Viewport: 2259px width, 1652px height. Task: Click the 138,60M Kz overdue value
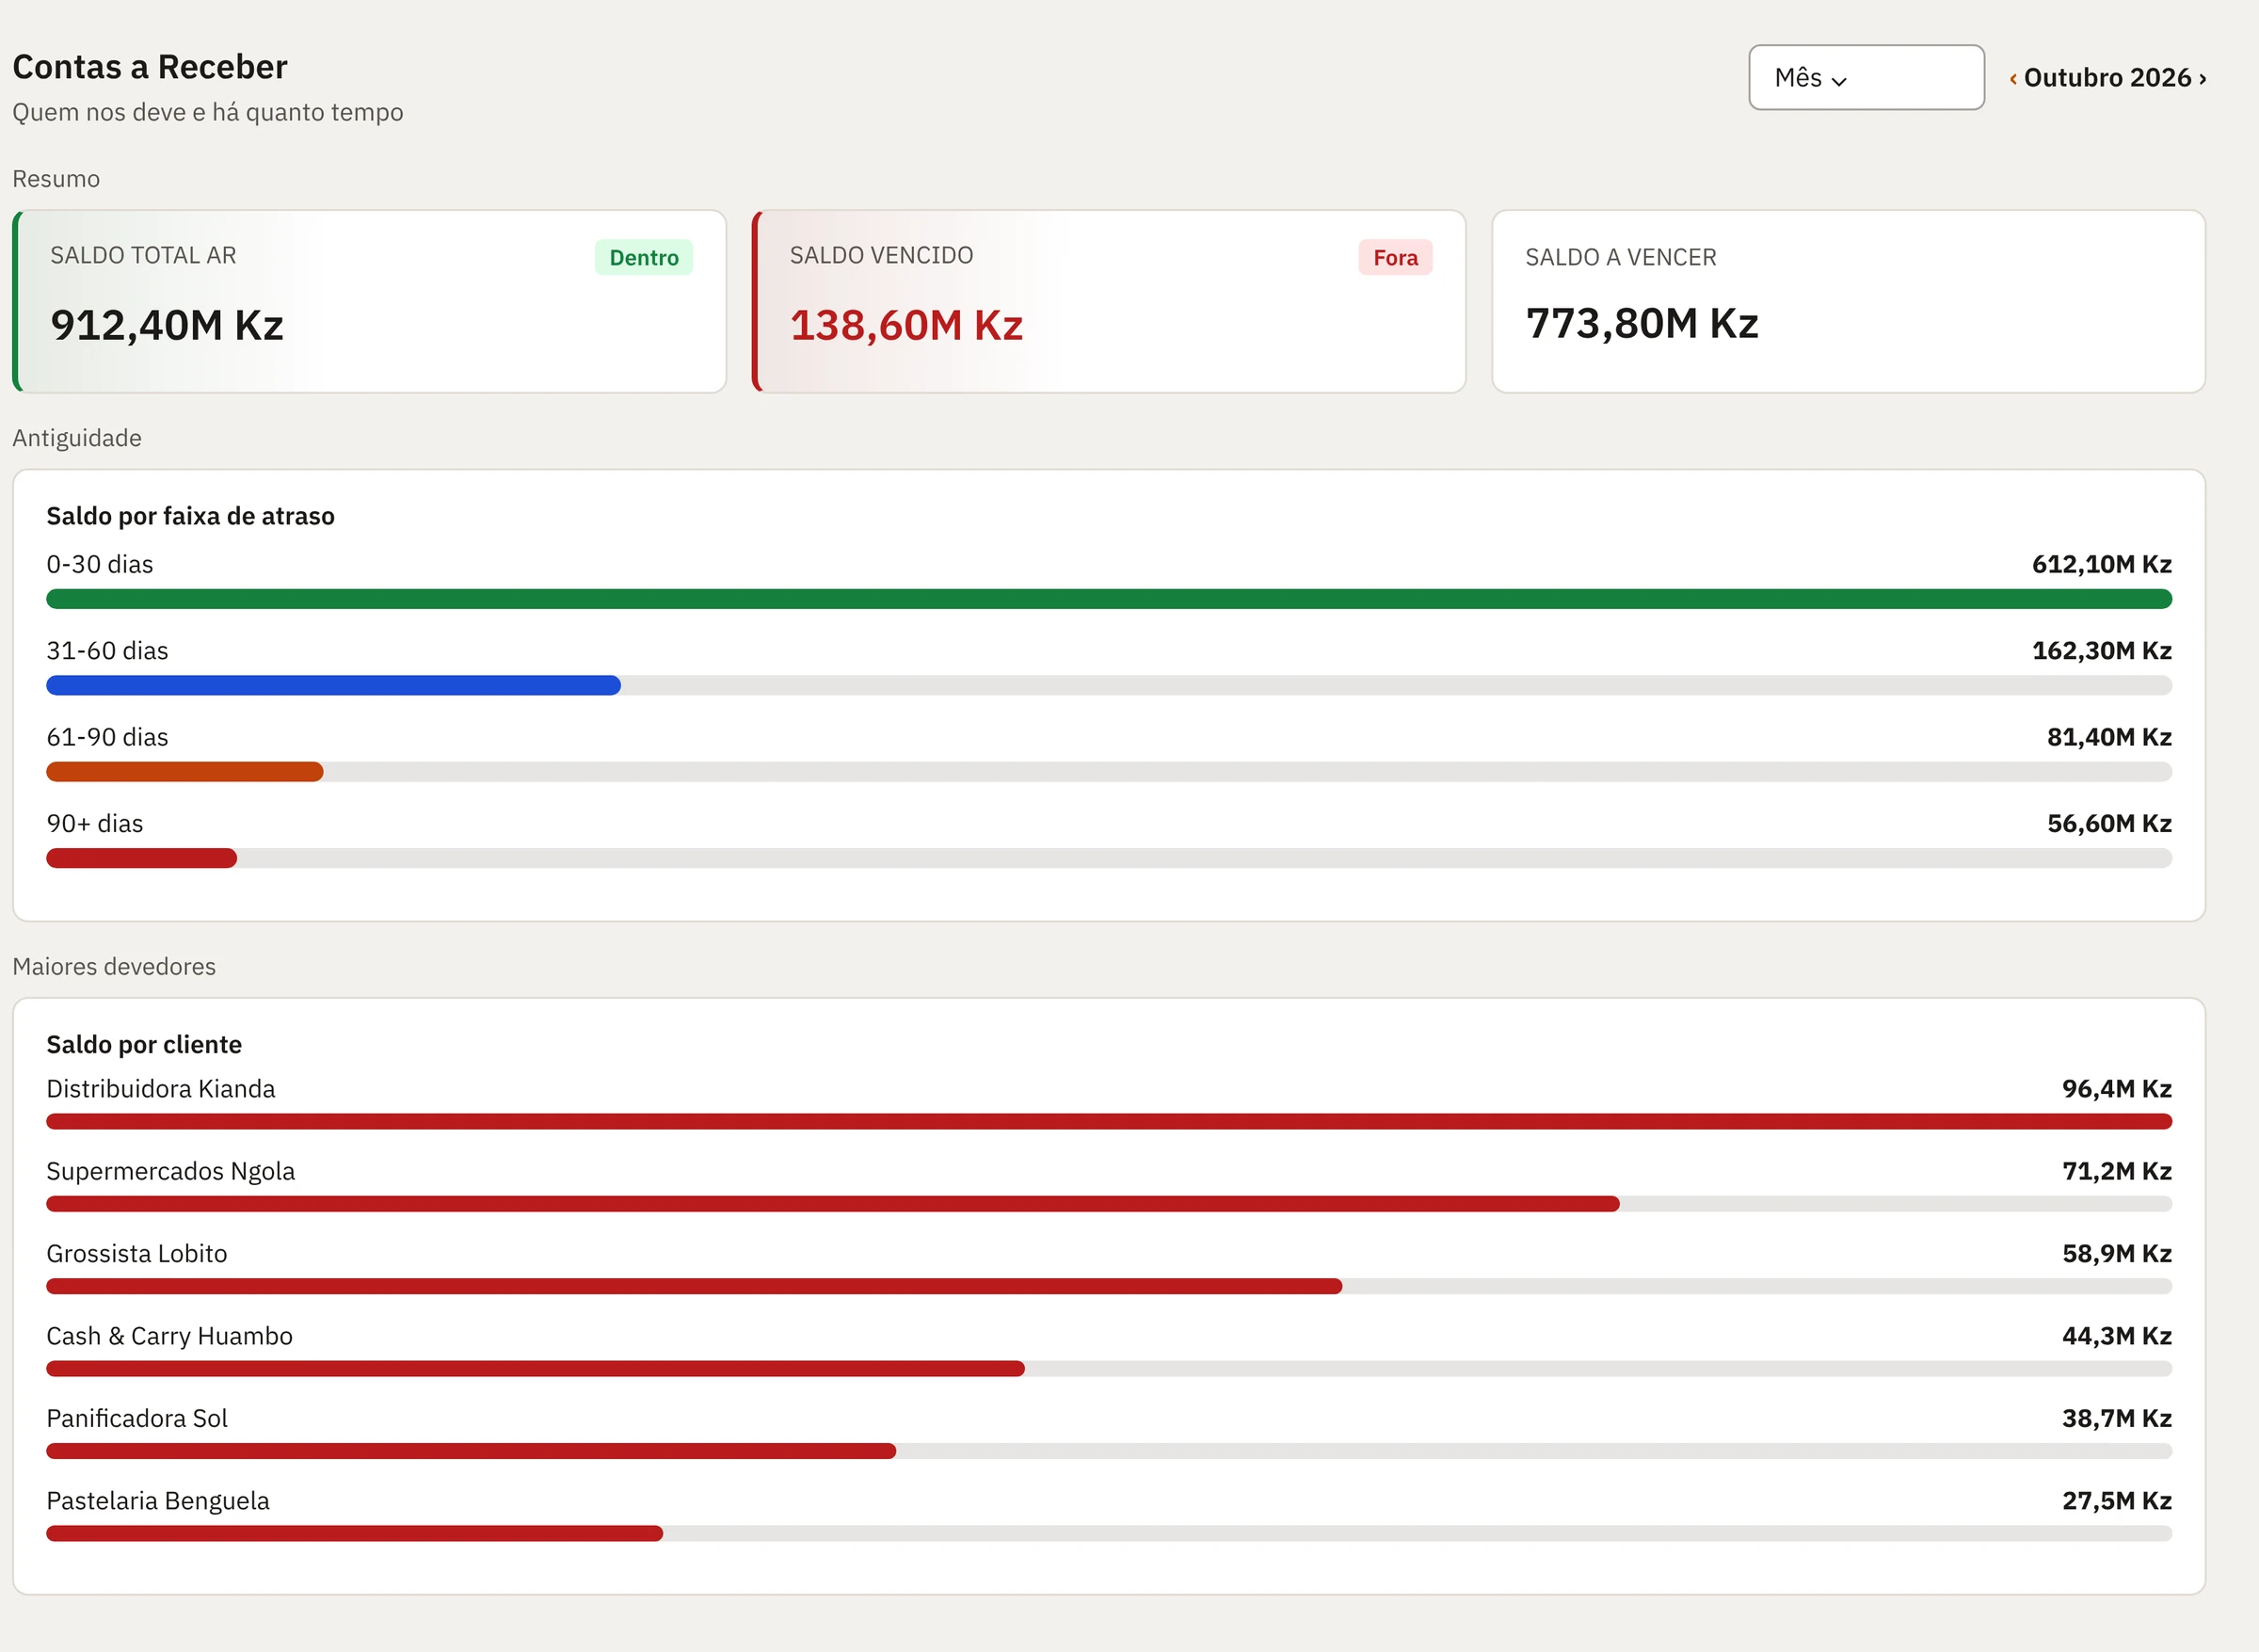pyautogui.click(x=906, y=325)
